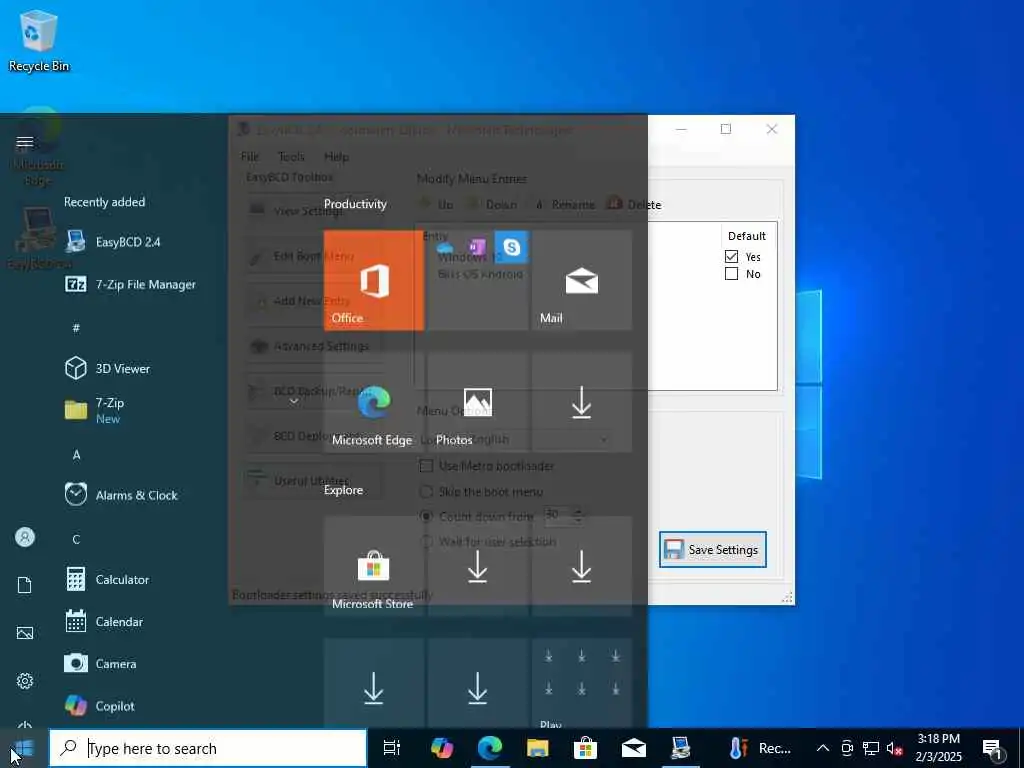This screenshot has width=1024, height=768.
Task: Open the Microsoft Edge tile
Action: [x=374, y=402]
